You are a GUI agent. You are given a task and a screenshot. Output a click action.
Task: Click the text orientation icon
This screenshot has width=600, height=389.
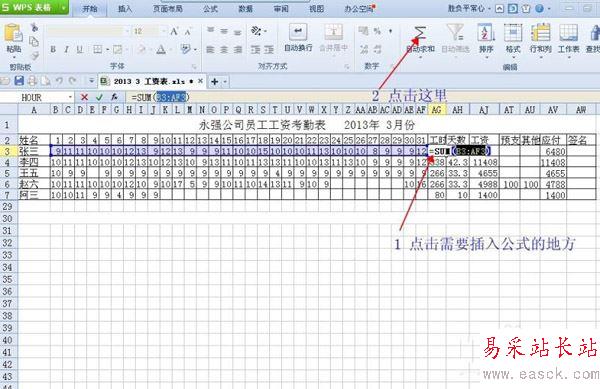[x=256, y=31]
